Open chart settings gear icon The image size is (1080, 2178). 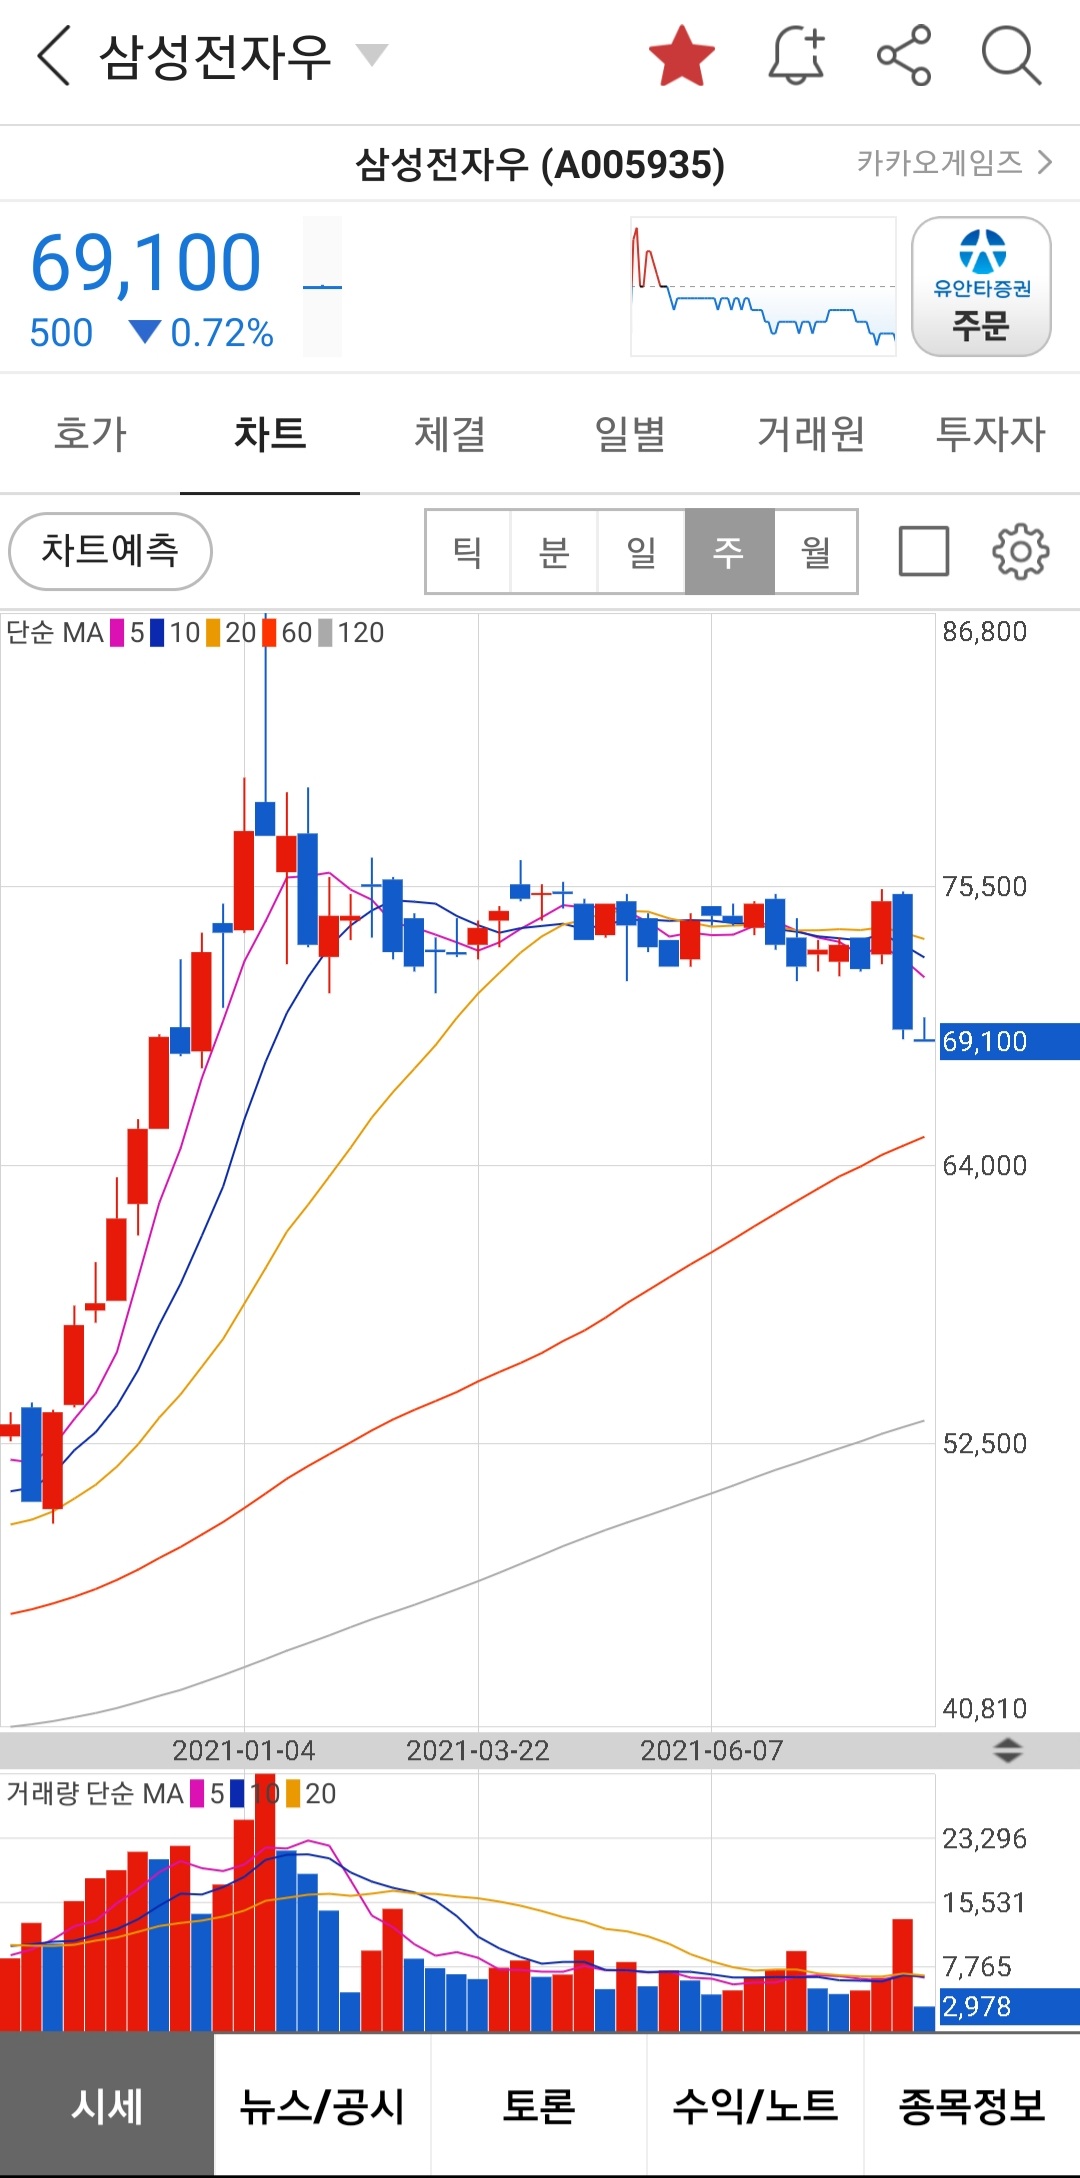point(1020,551)
